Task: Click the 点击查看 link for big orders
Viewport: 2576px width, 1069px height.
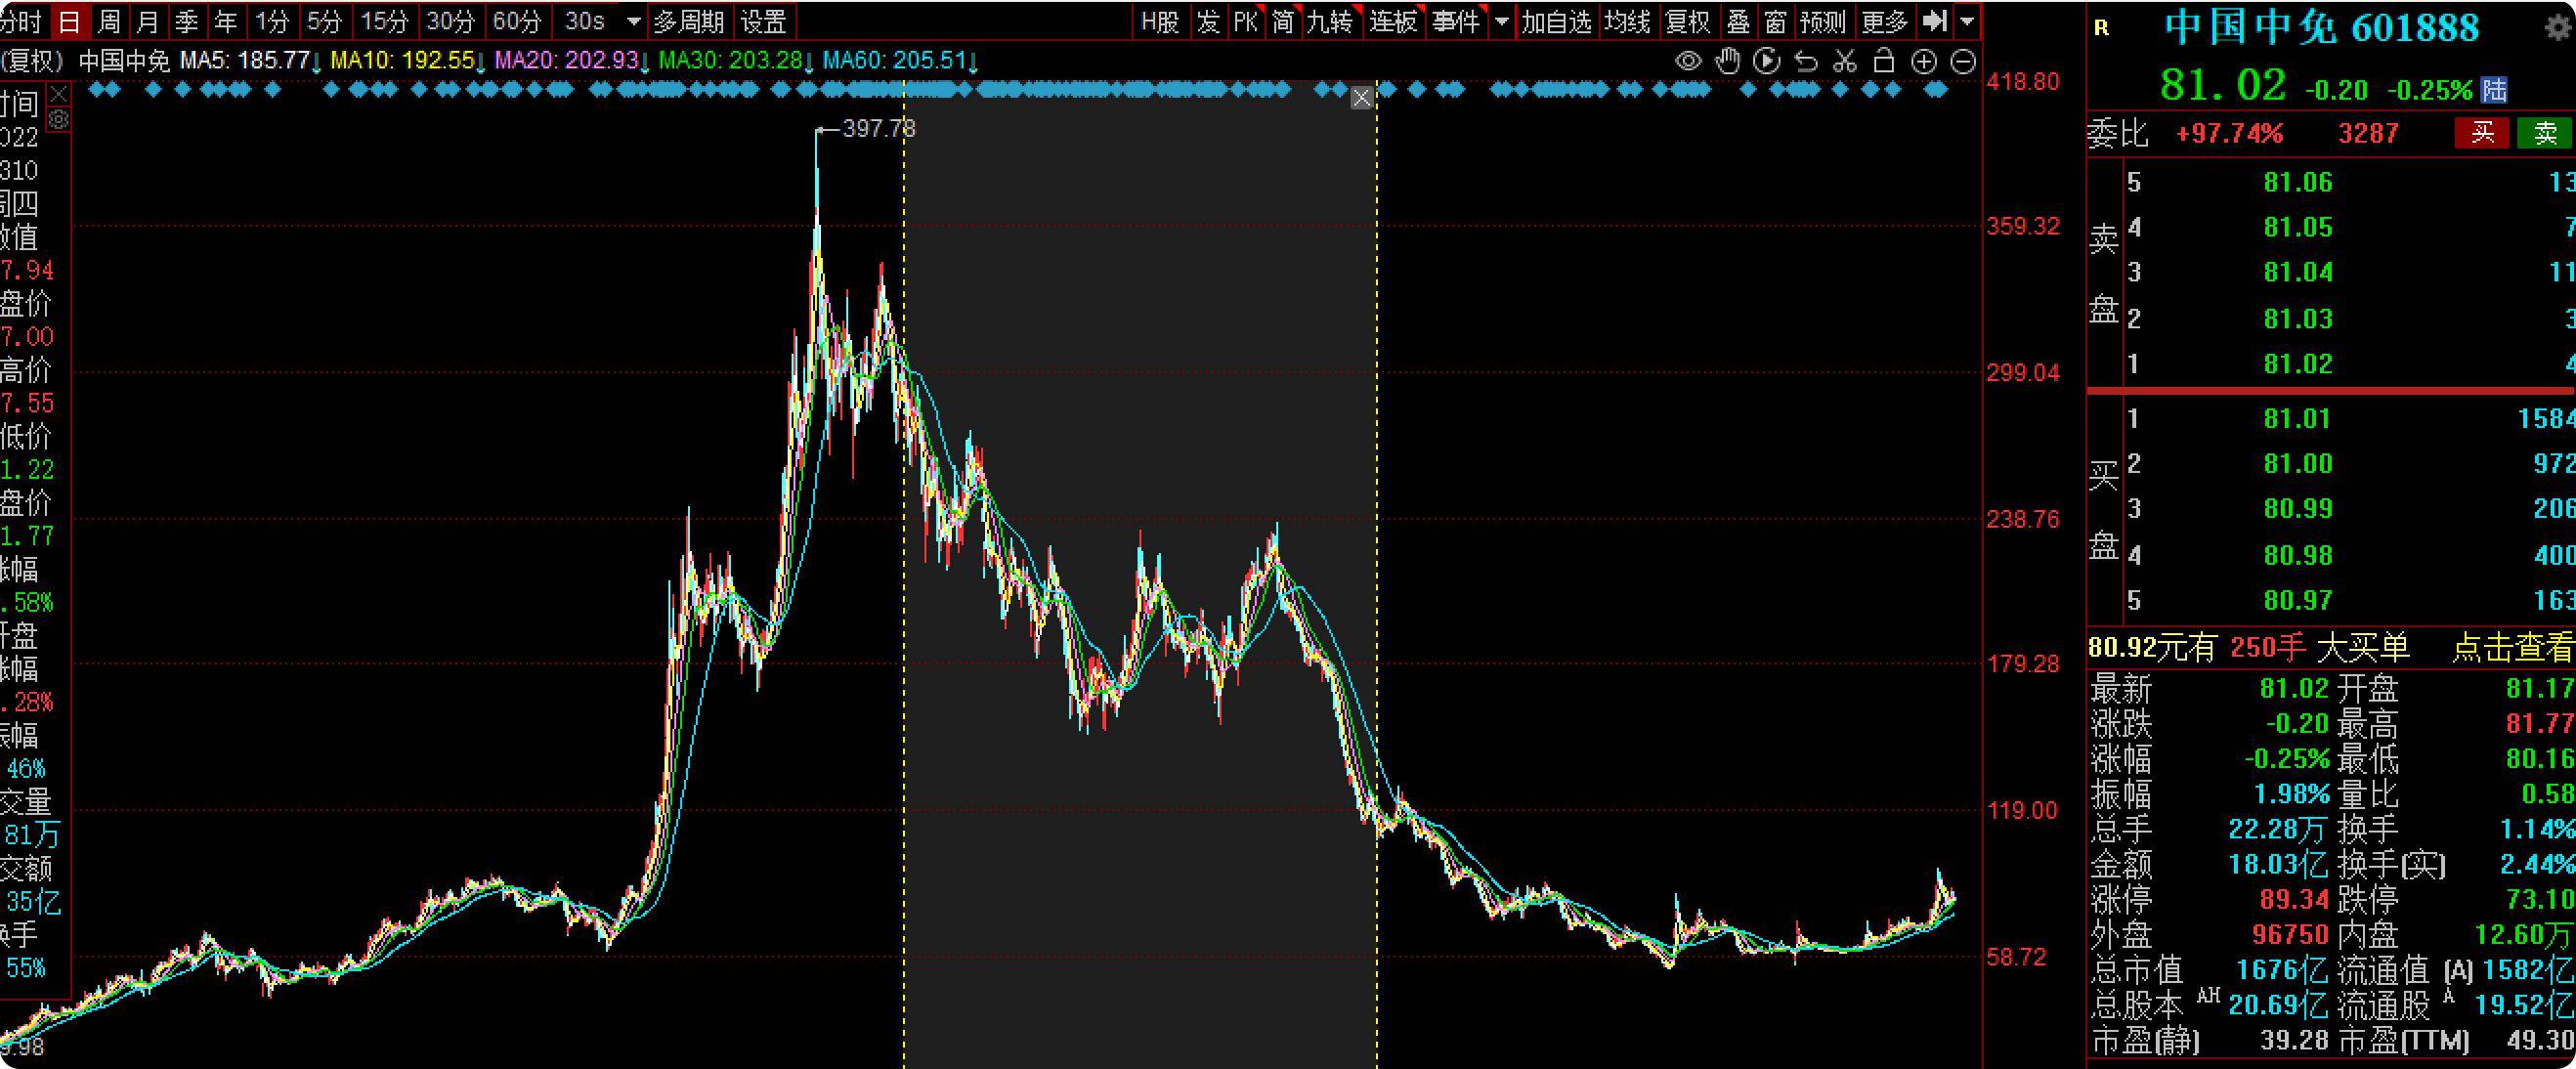Action: 2512,648
